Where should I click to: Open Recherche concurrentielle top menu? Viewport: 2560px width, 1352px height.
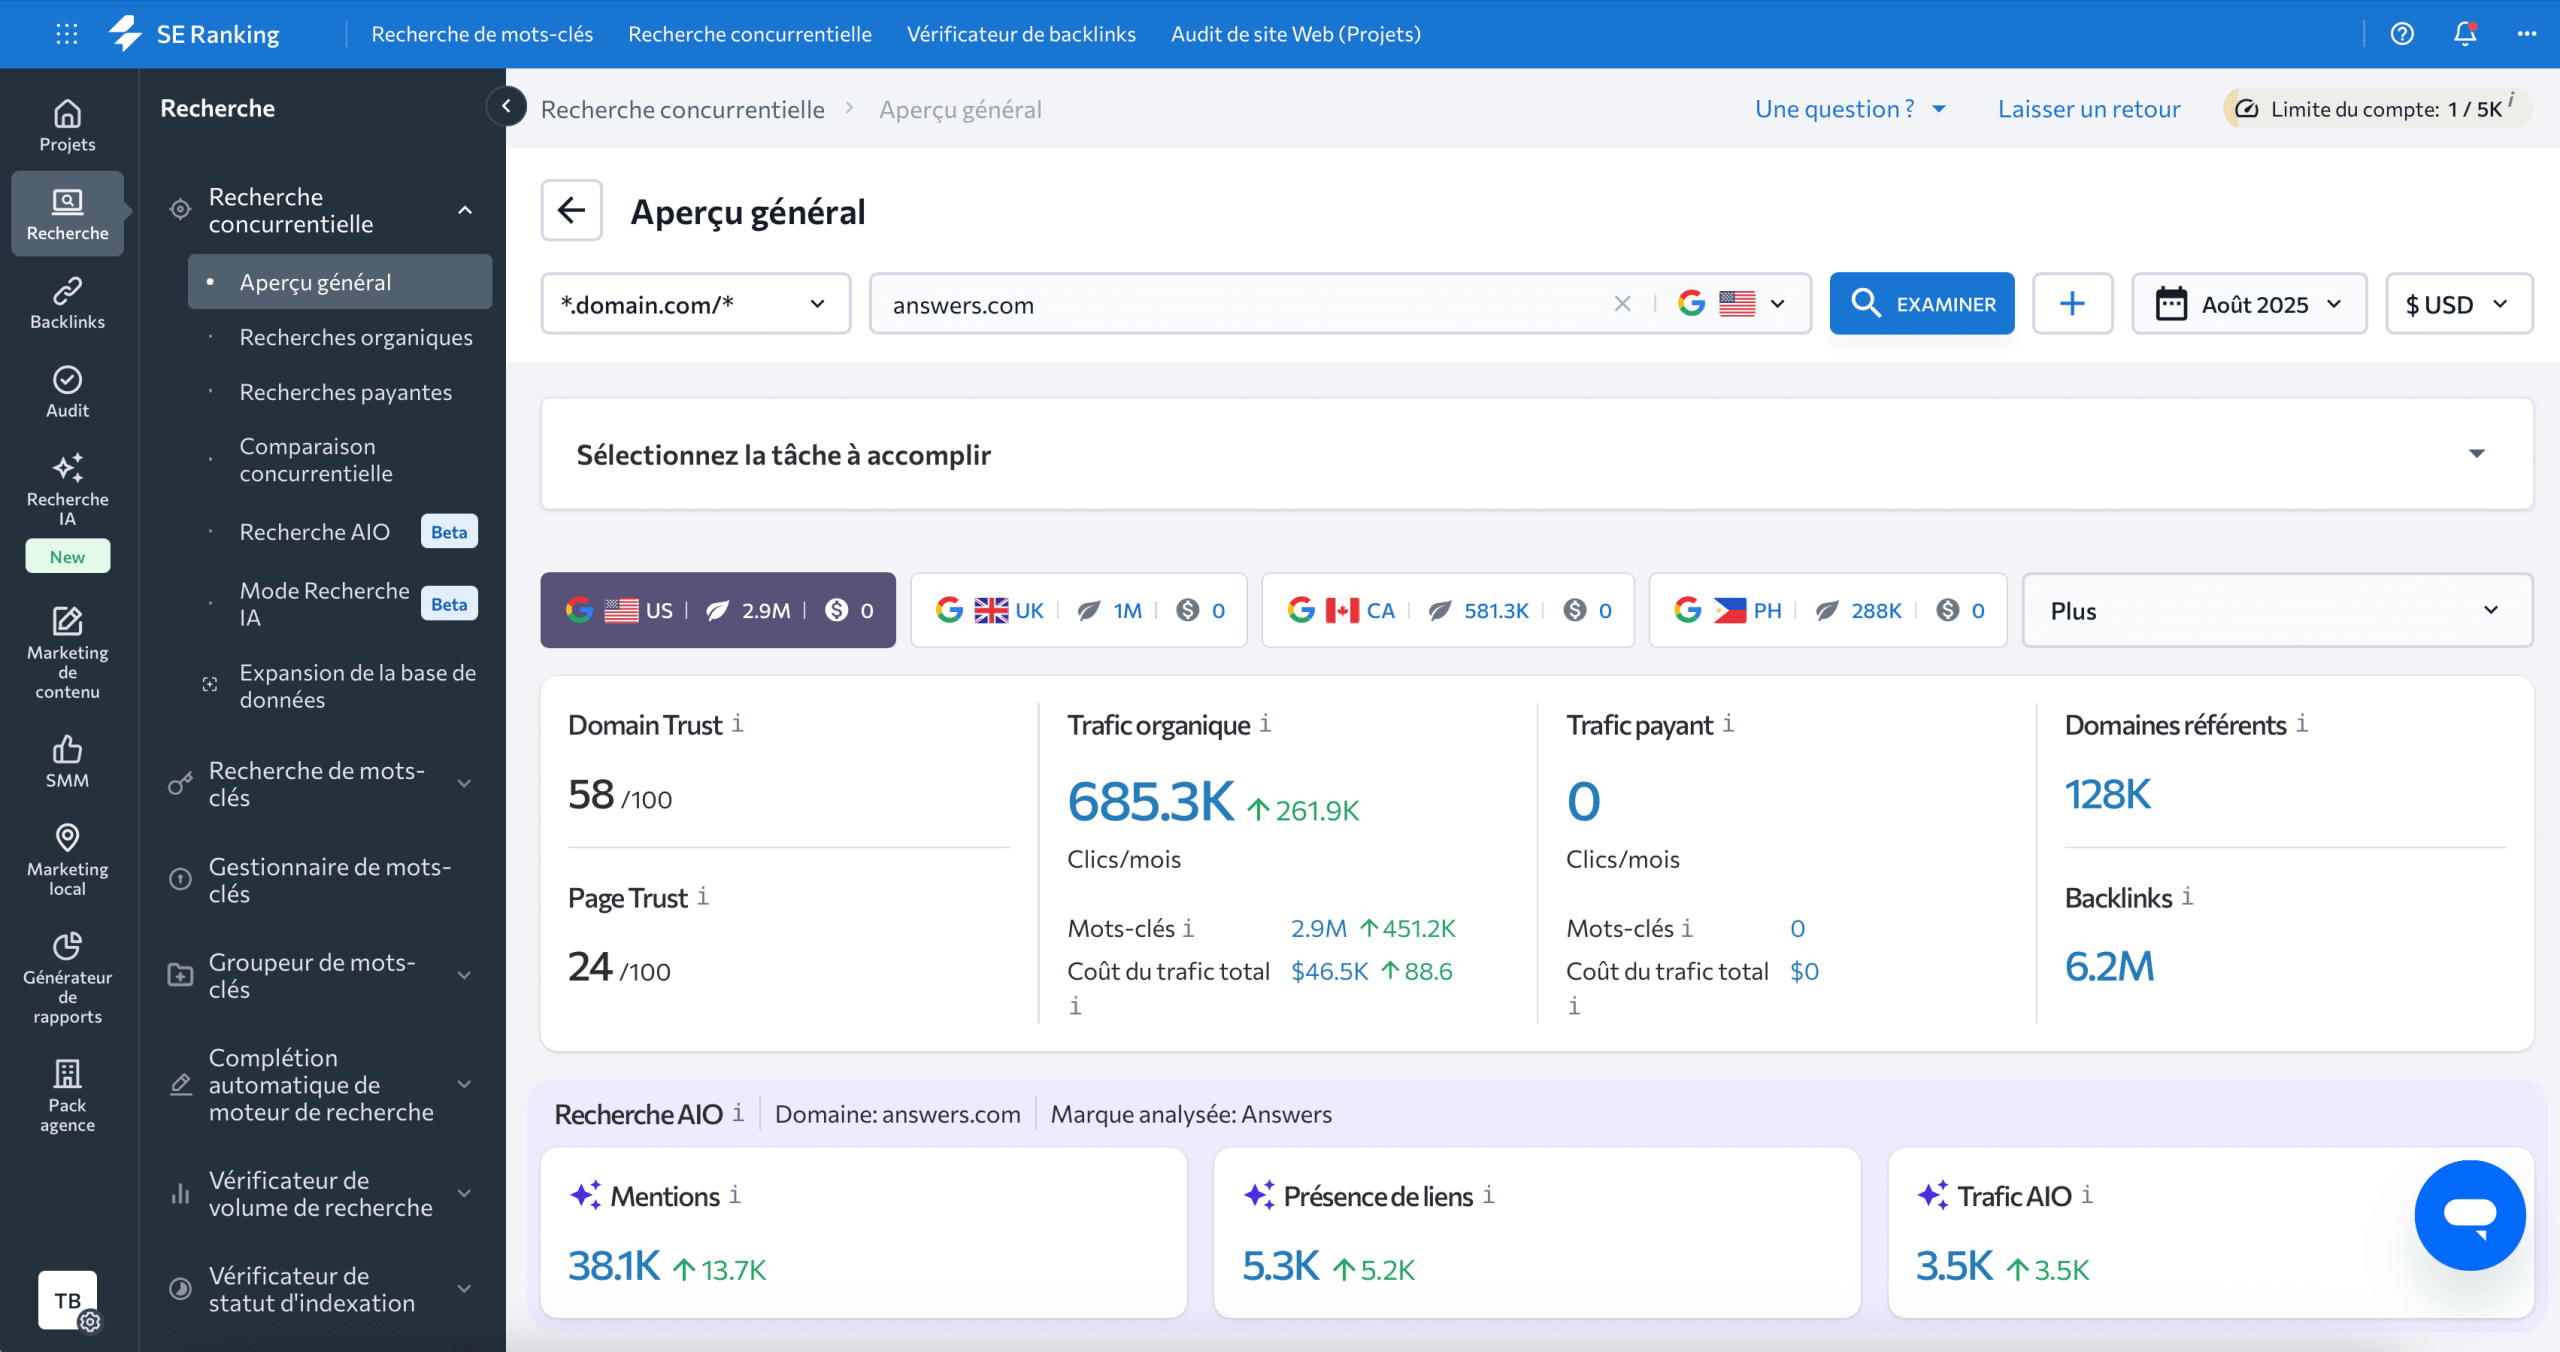[x=750, y=34]
